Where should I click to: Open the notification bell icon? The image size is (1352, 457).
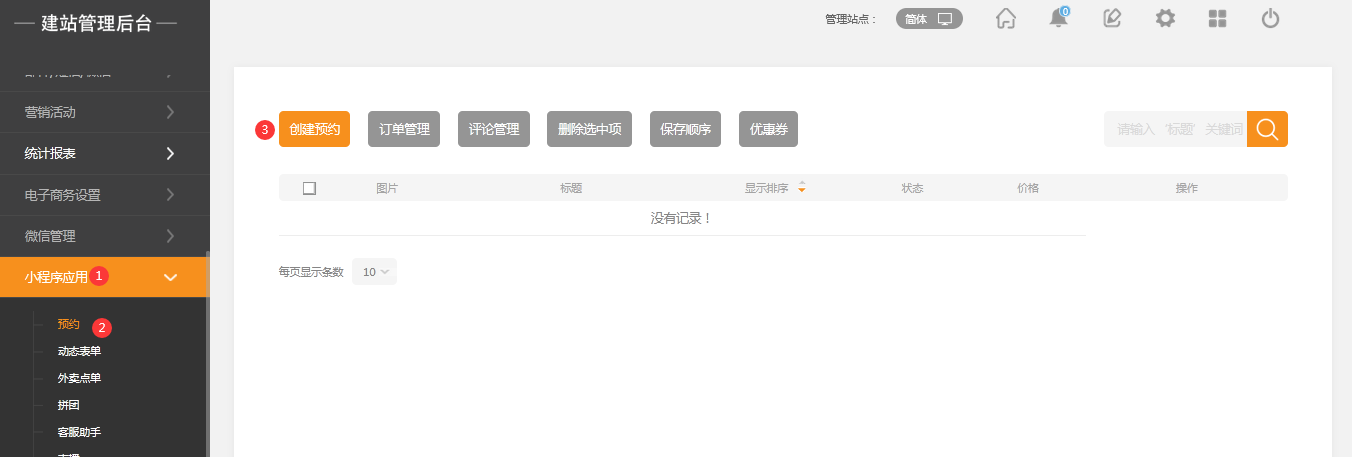click(x=1058, y=19)
